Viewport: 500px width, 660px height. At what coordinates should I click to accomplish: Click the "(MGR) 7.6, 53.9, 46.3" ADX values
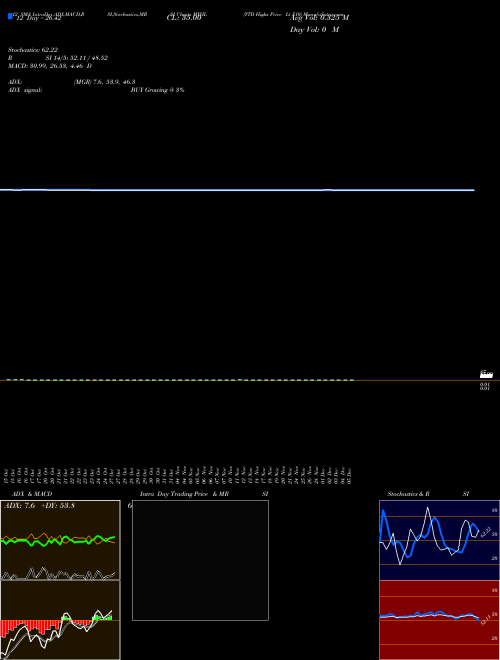click(104, 82)
